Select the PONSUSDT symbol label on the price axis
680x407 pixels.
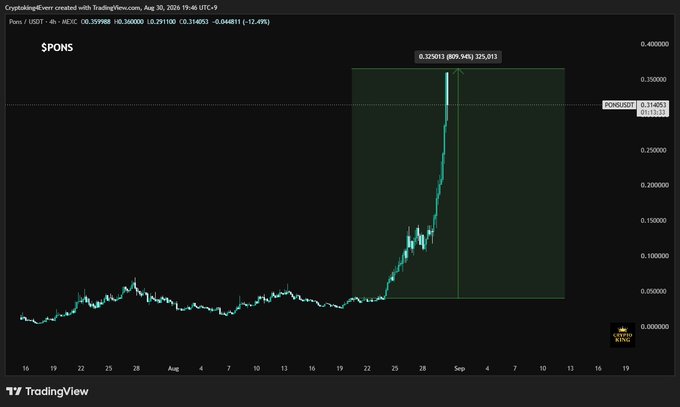[619, 105]
